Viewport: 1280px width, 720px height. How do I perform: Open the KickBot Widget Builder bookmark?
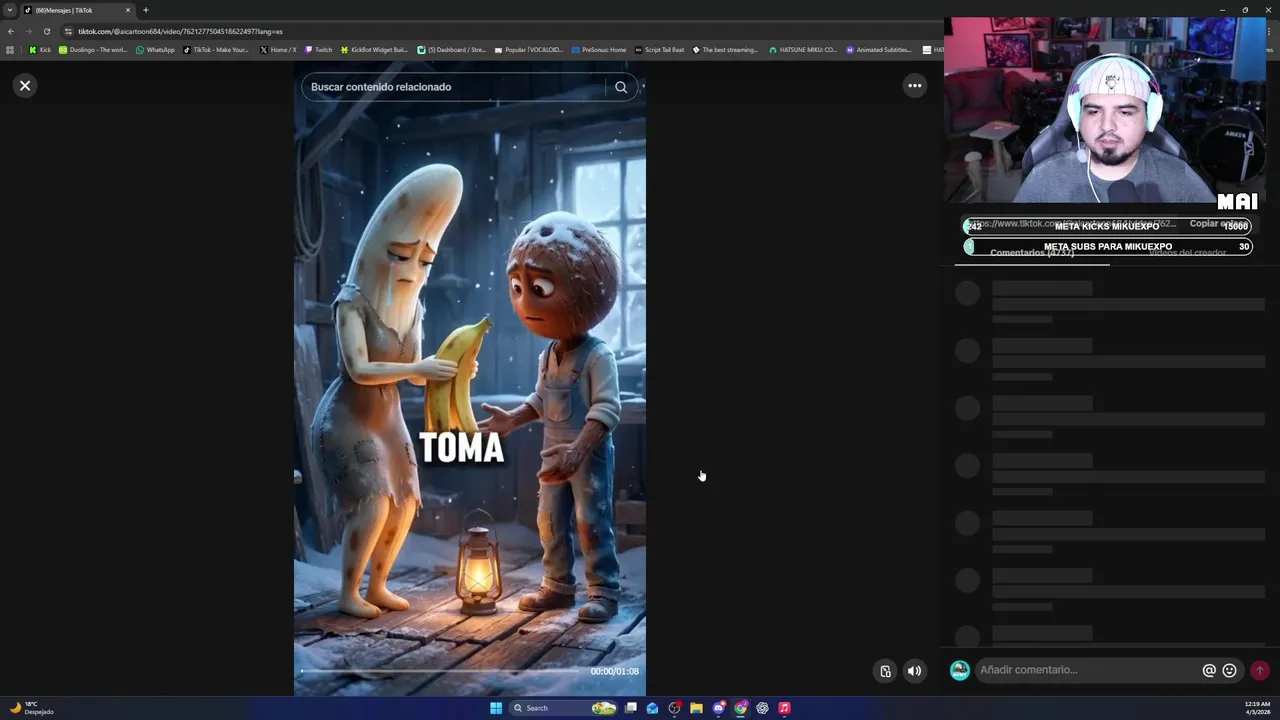point(374,50)
